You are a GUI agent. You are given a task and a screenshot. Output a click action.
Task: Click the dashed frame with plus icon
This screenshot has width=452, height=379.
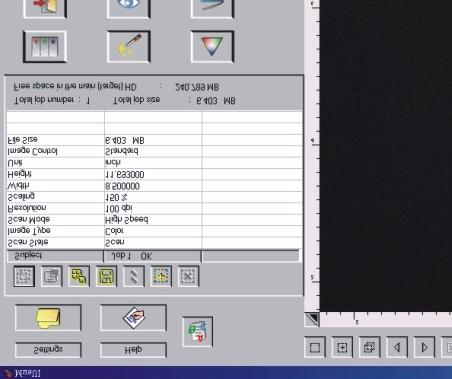click(161, 276)
